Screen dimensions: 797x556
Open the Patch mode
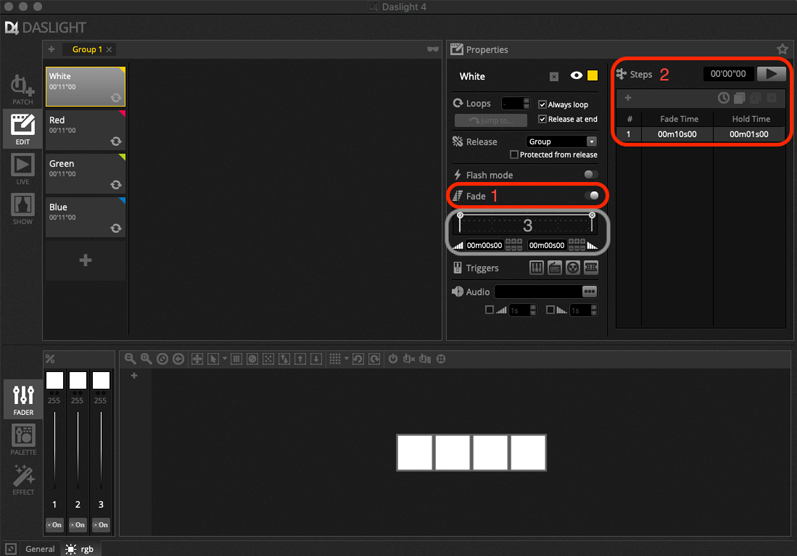22,89
